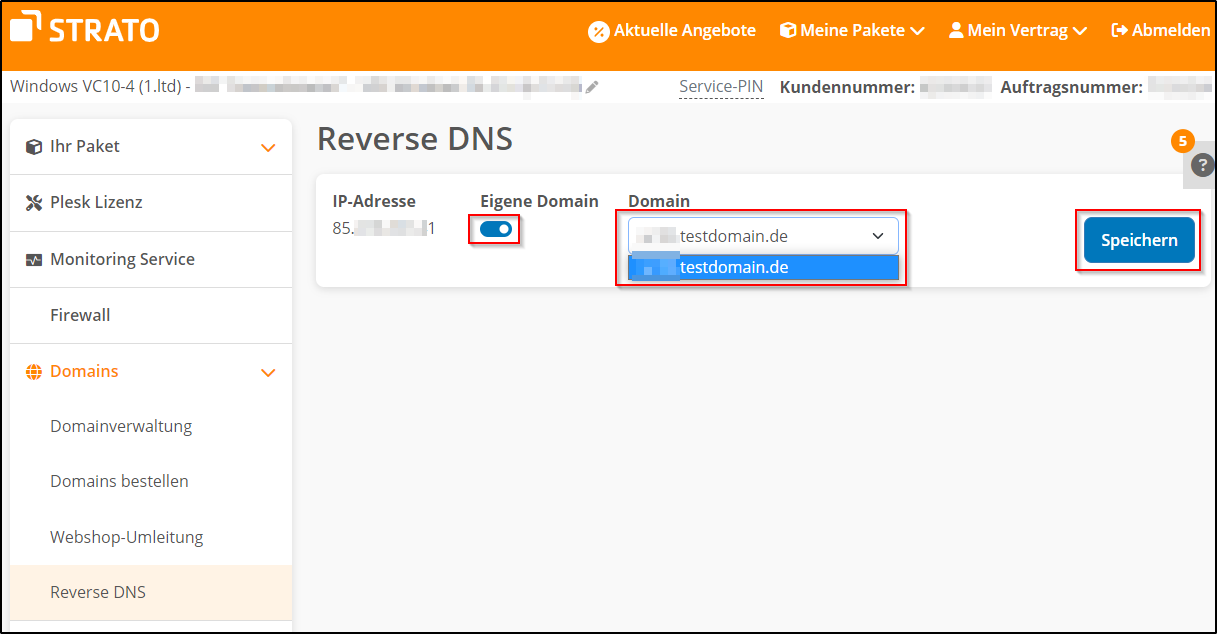Click the orange notification badge showing 5
The image size is (1217, 634).
[x=1182, y=141]
